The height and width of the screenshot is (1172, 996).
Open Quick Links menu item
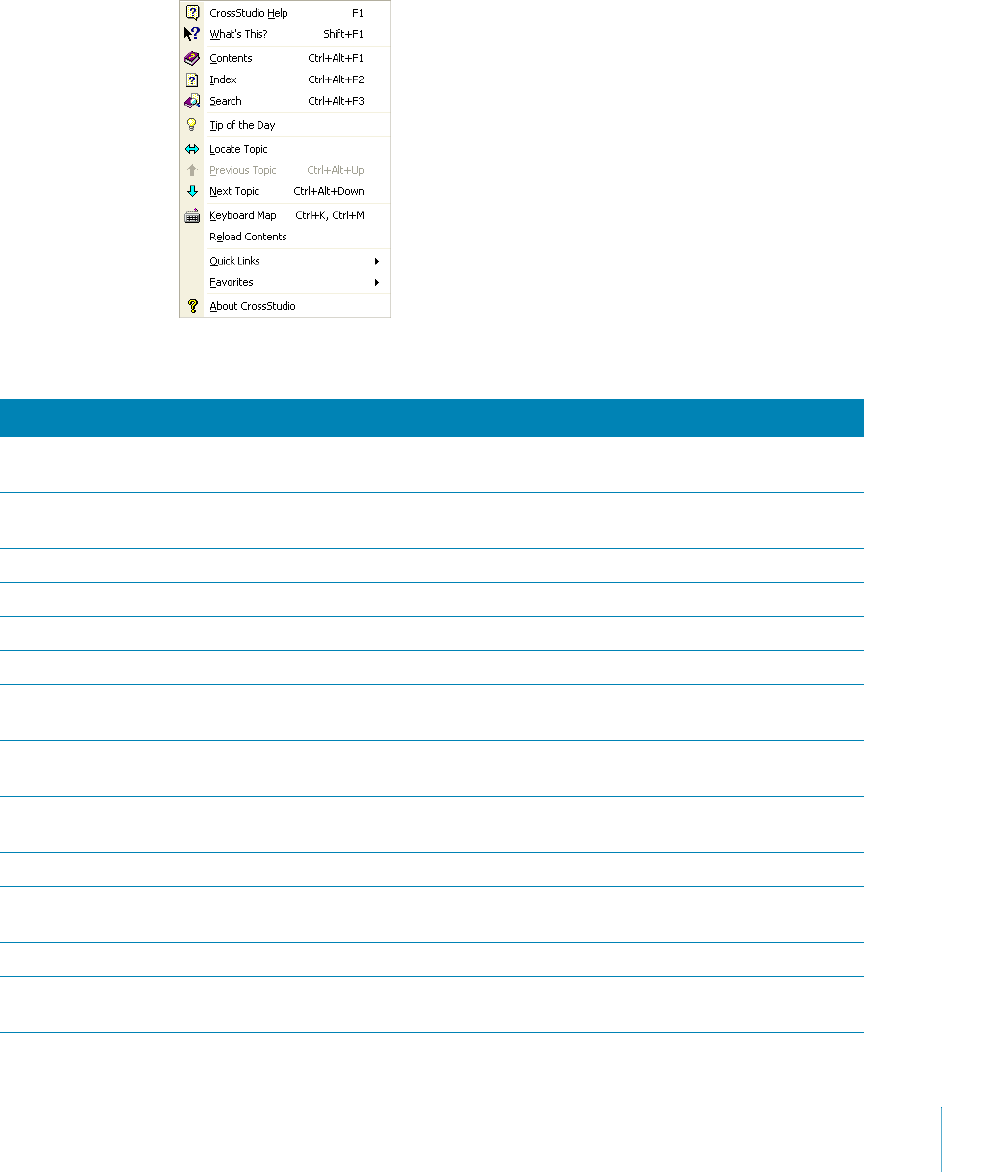pos(285,261)
